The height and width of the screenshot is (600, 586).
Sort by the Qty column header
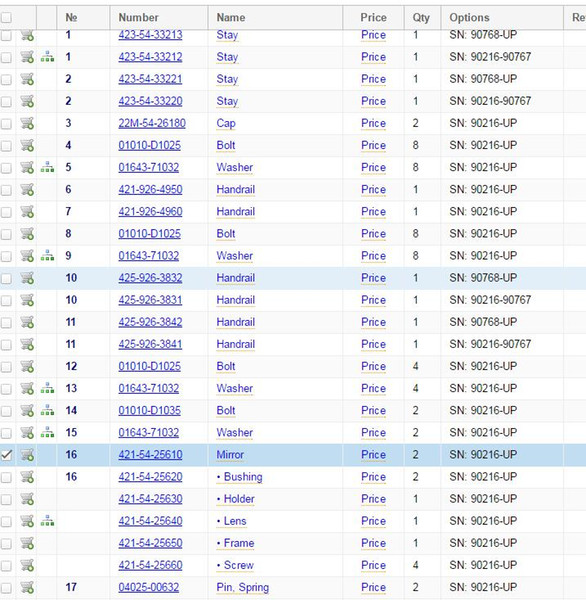coord(421,18)
